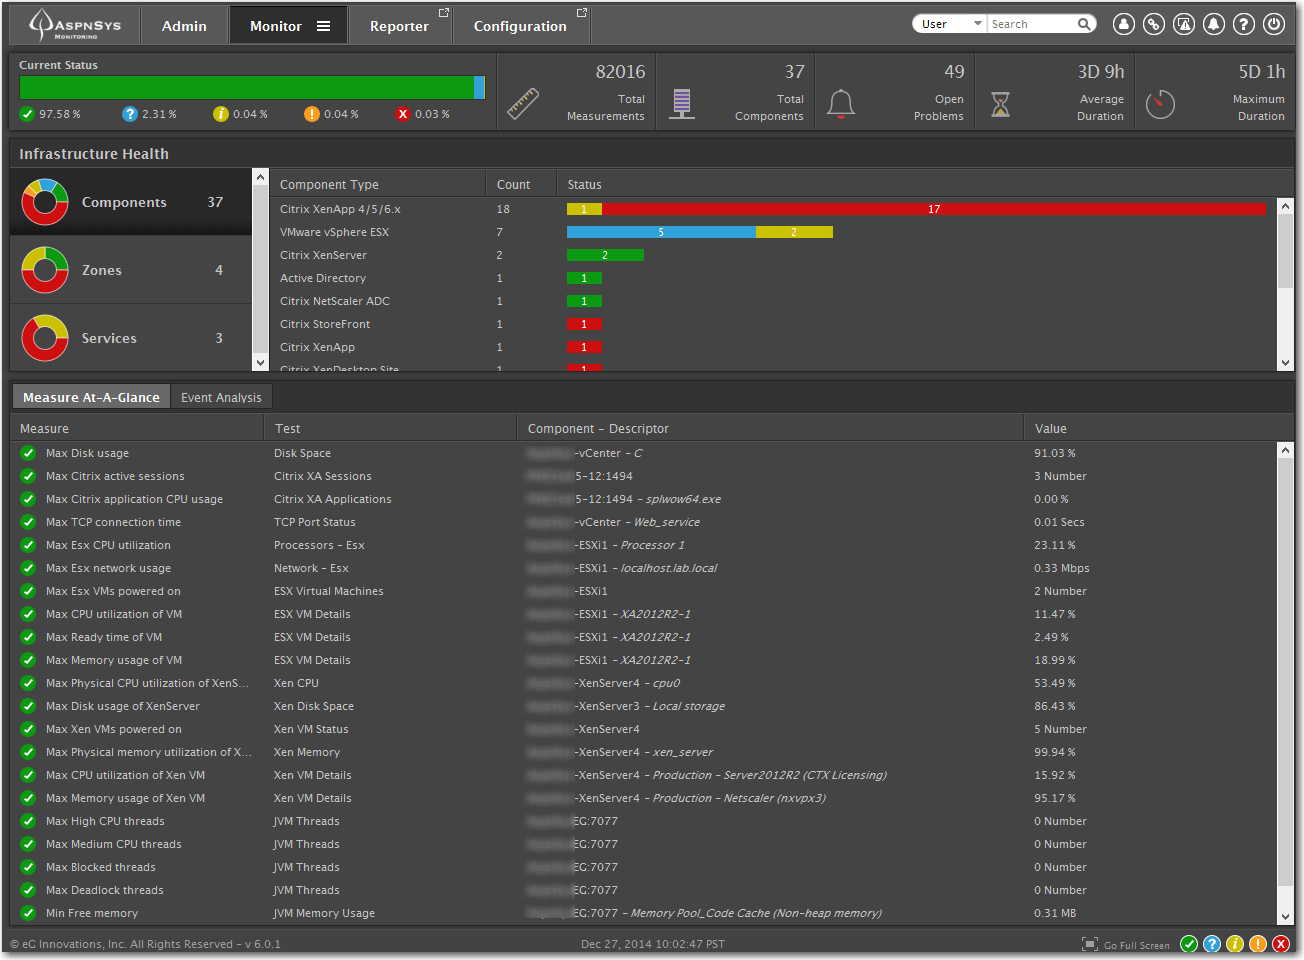Click blue 5 segment of VMware status bar
This screenshot has width=1304, height=960.
point(661,232)
